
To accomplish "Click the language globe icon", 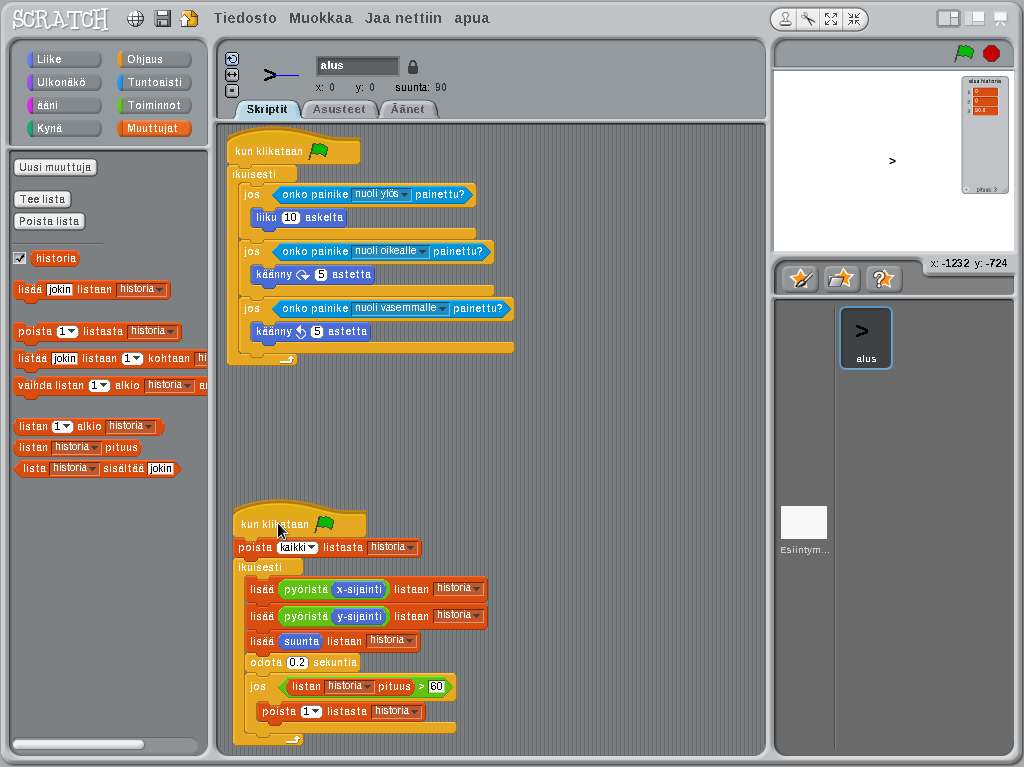I will pyautogui.click(x=135, y=18).
